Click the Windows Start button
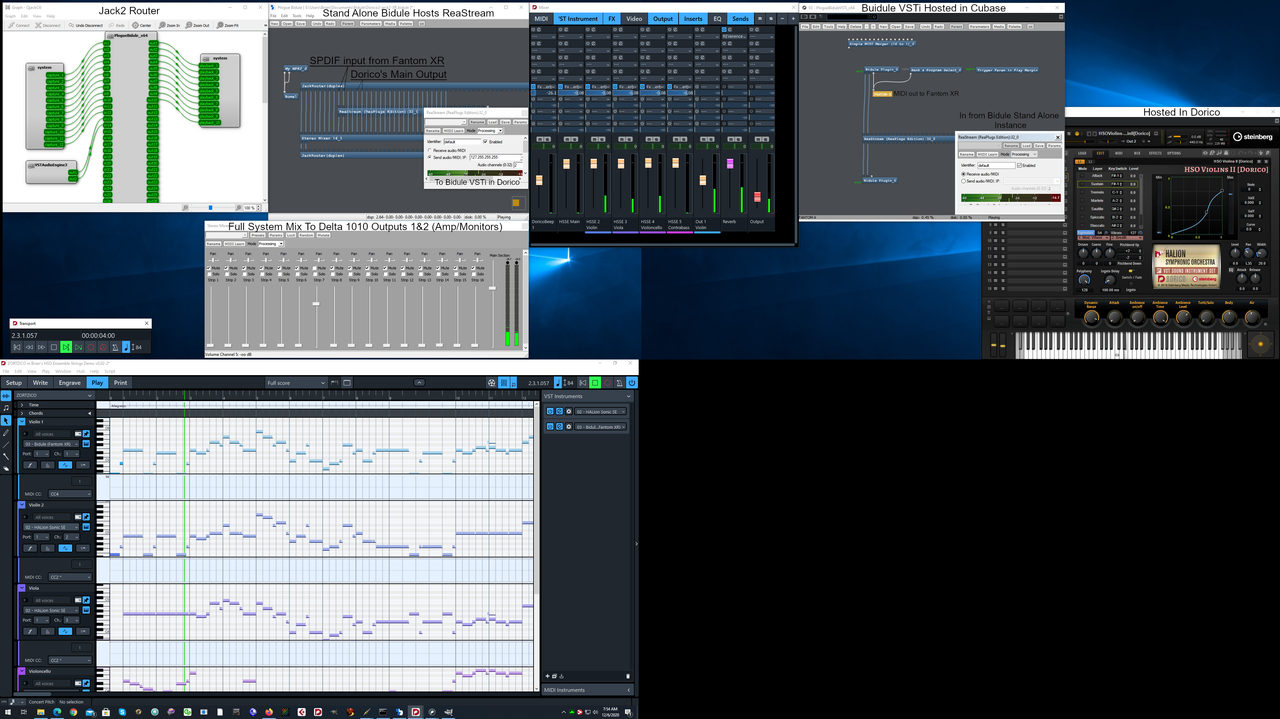This screenshot has height=719, width=1280. tap(7, 712)
